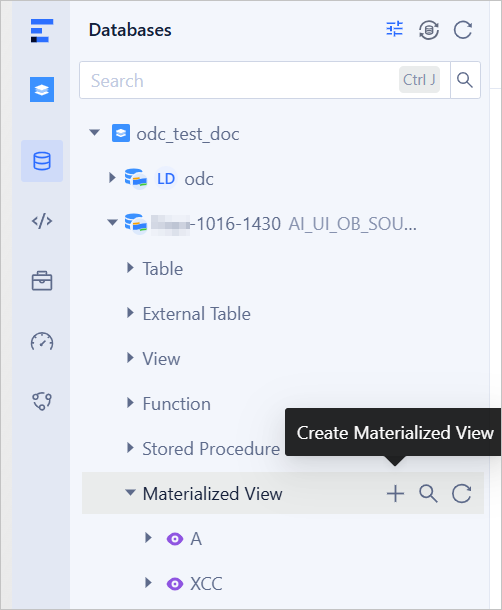Select the AI_UI_OB_SOU... data source label

[353, 224]
